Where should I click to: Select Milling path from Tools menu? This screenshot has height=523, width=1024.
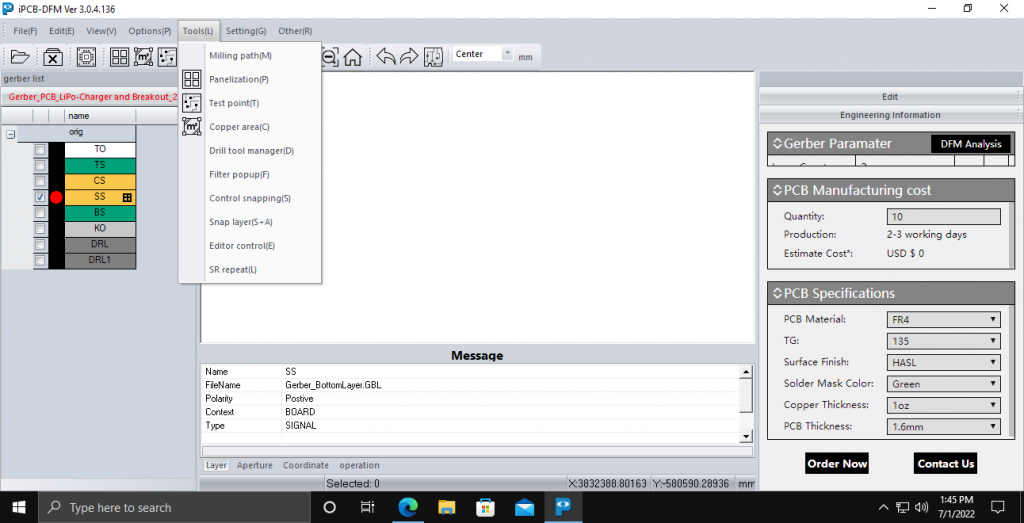tap(240, 55)
